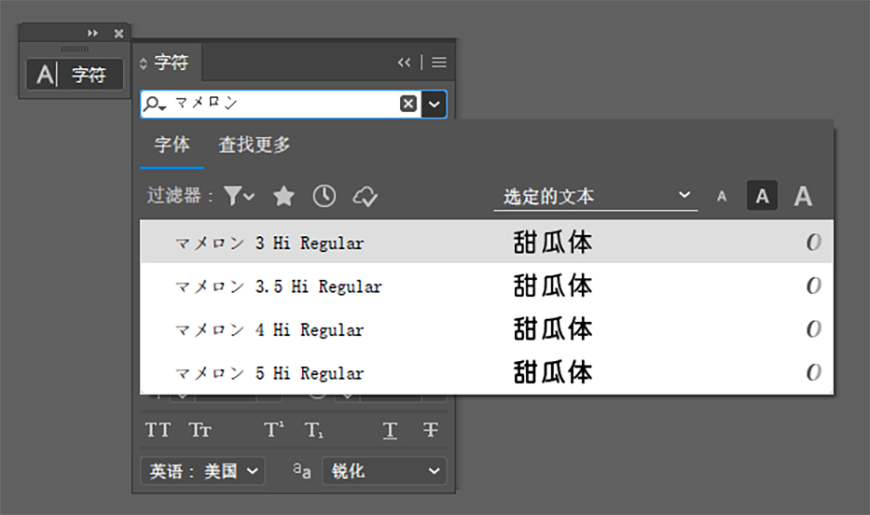Viewport: 870px width, 515px height.
Task: Toggle Strikethrough formatting
Action: pos(431,430)
